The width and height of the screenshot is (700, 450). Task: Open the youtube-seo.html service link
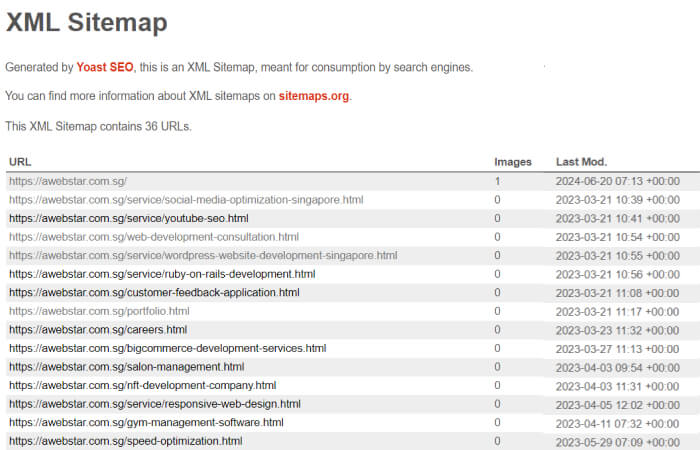click(x=129, y=218)
